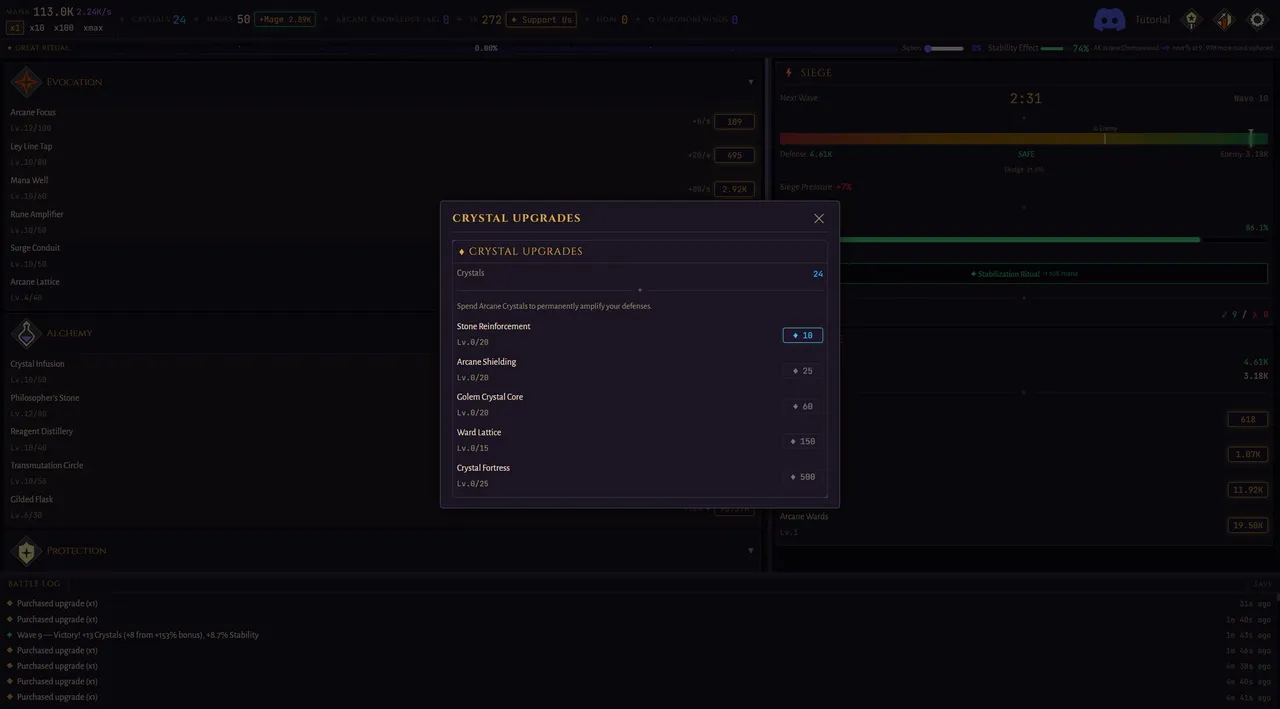Click the 1.07K cost button in Siege
Screen dimensions: 1280x709
[x=1248, y=454]
